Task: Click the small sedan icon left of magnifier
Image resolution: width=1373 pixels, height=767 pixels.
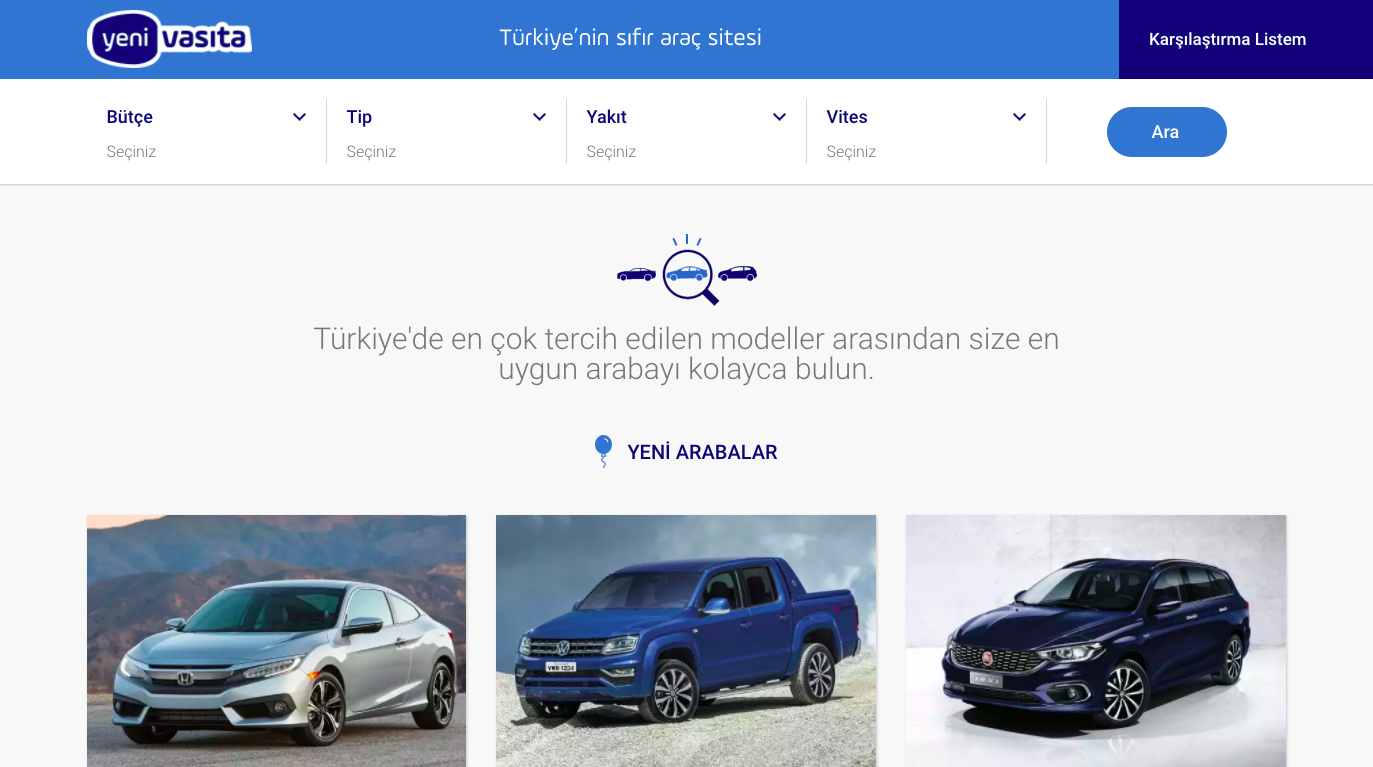Action: [x=636, y=274]
